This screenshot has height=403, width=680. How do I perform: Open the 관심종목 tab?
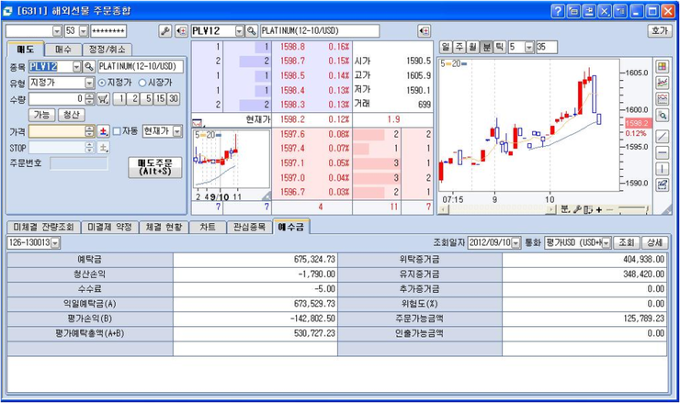coord(249,227)
